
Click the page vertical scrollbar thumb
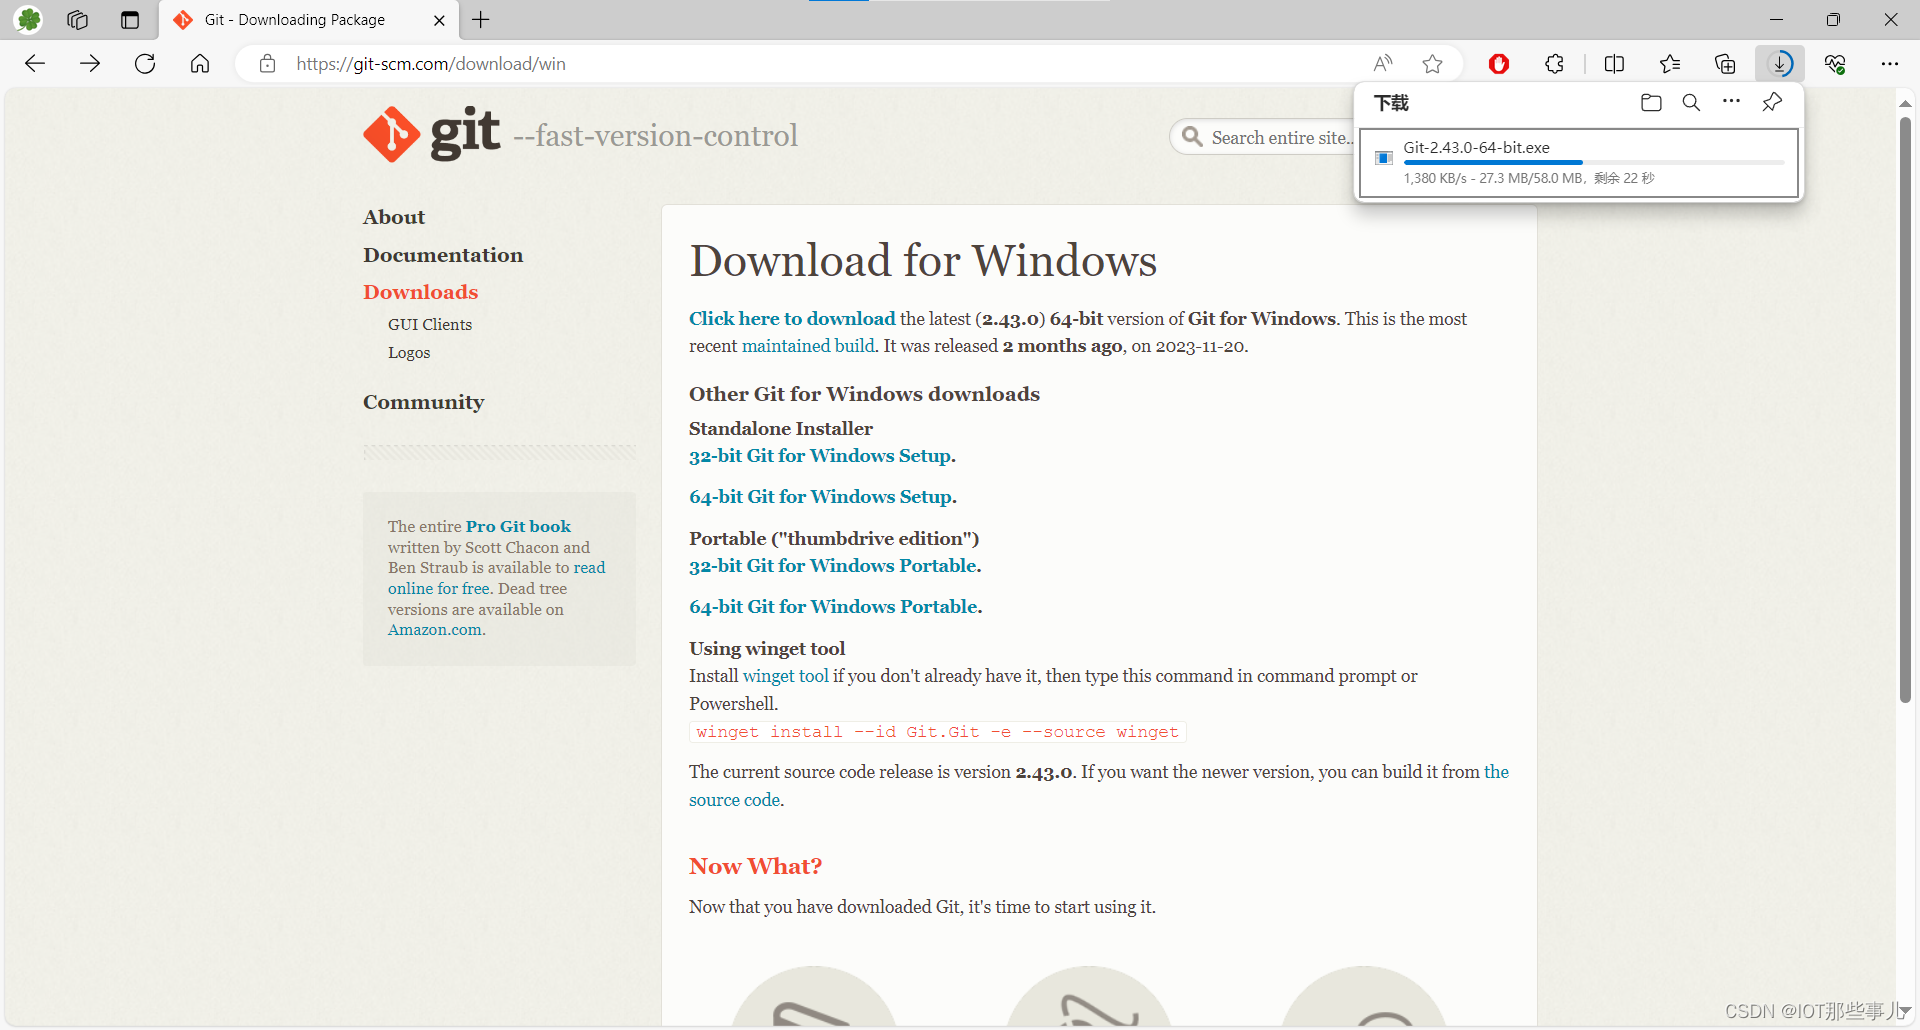(1905, 410)
